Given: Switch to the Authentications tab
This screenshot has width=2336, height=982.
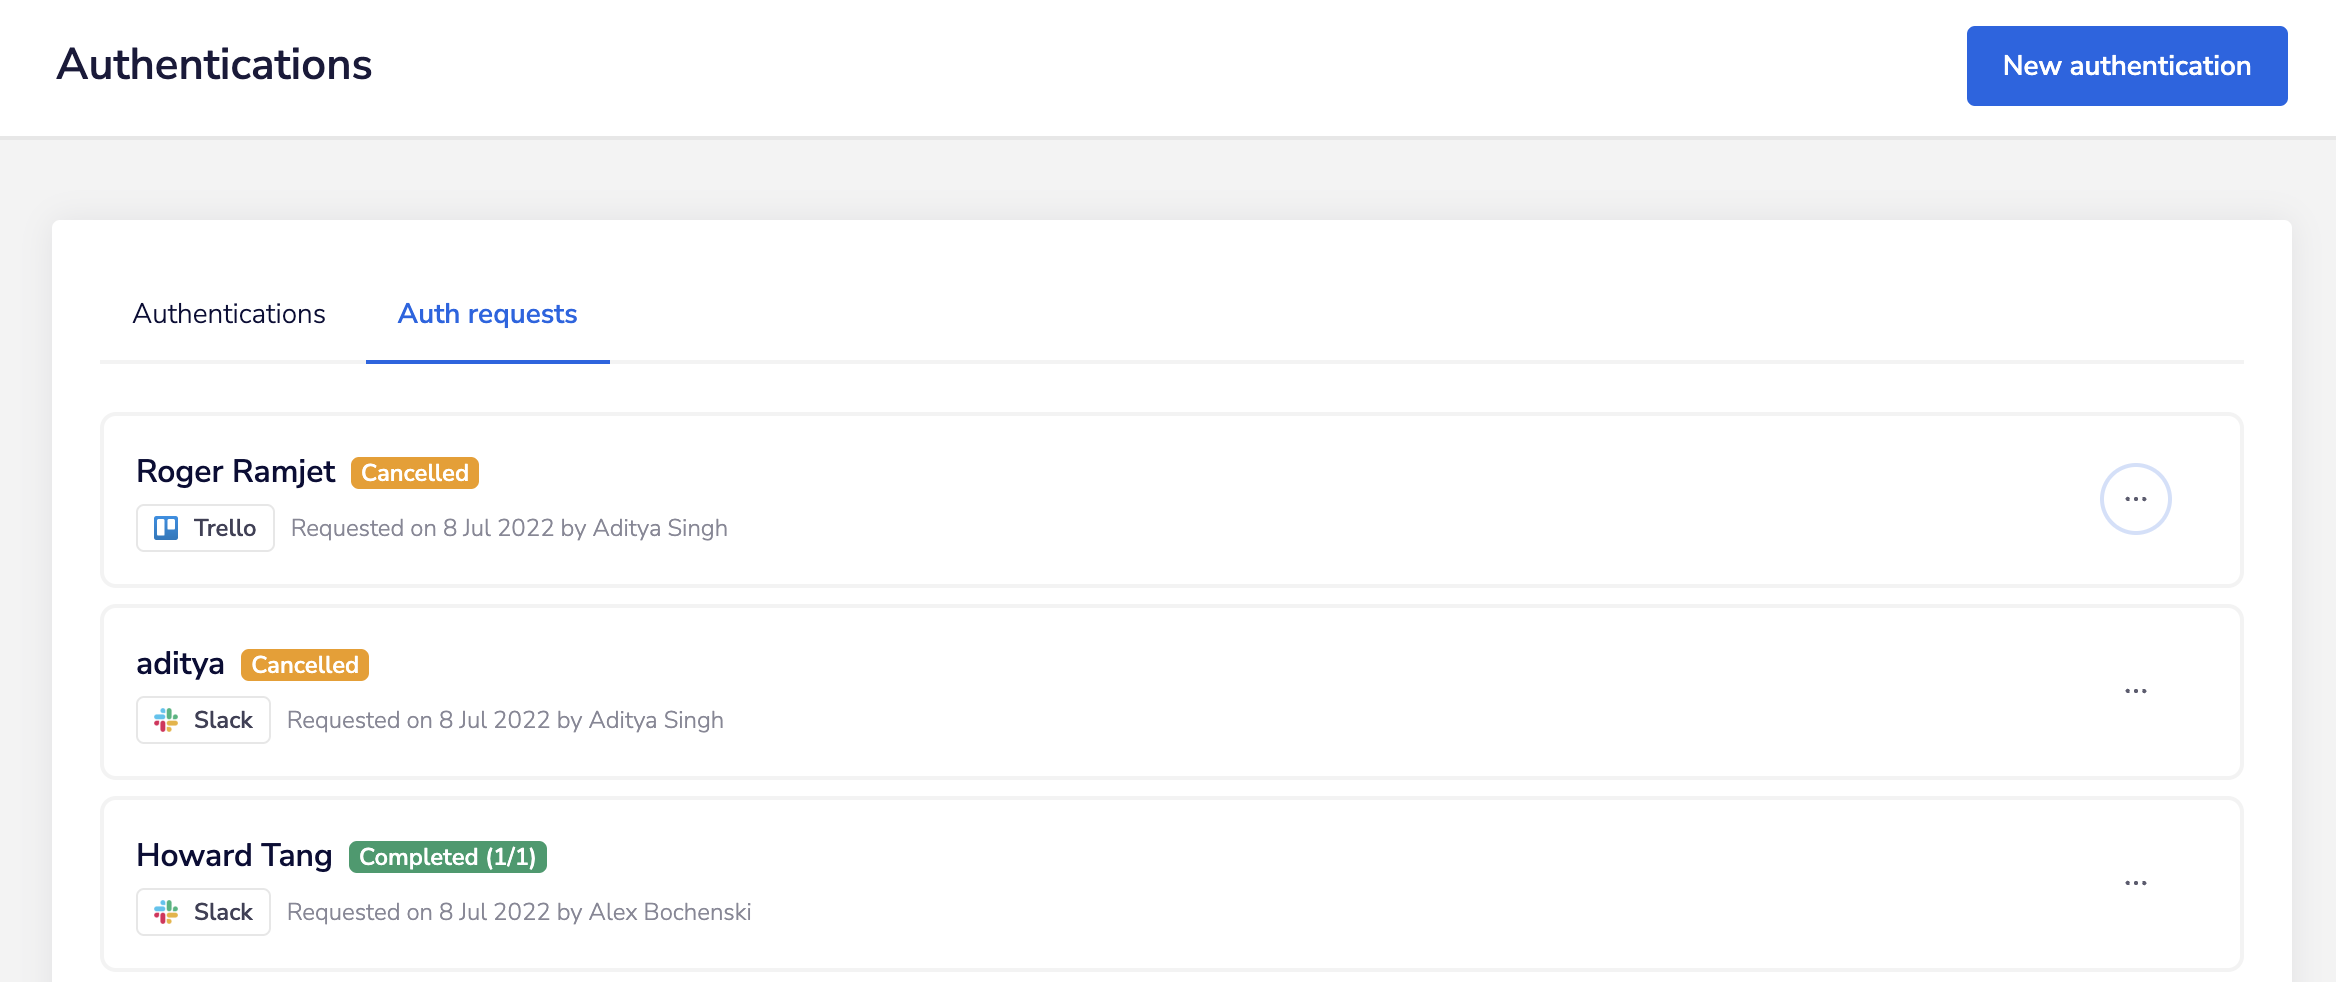Looking at the screenshot, I should point(229,314).
